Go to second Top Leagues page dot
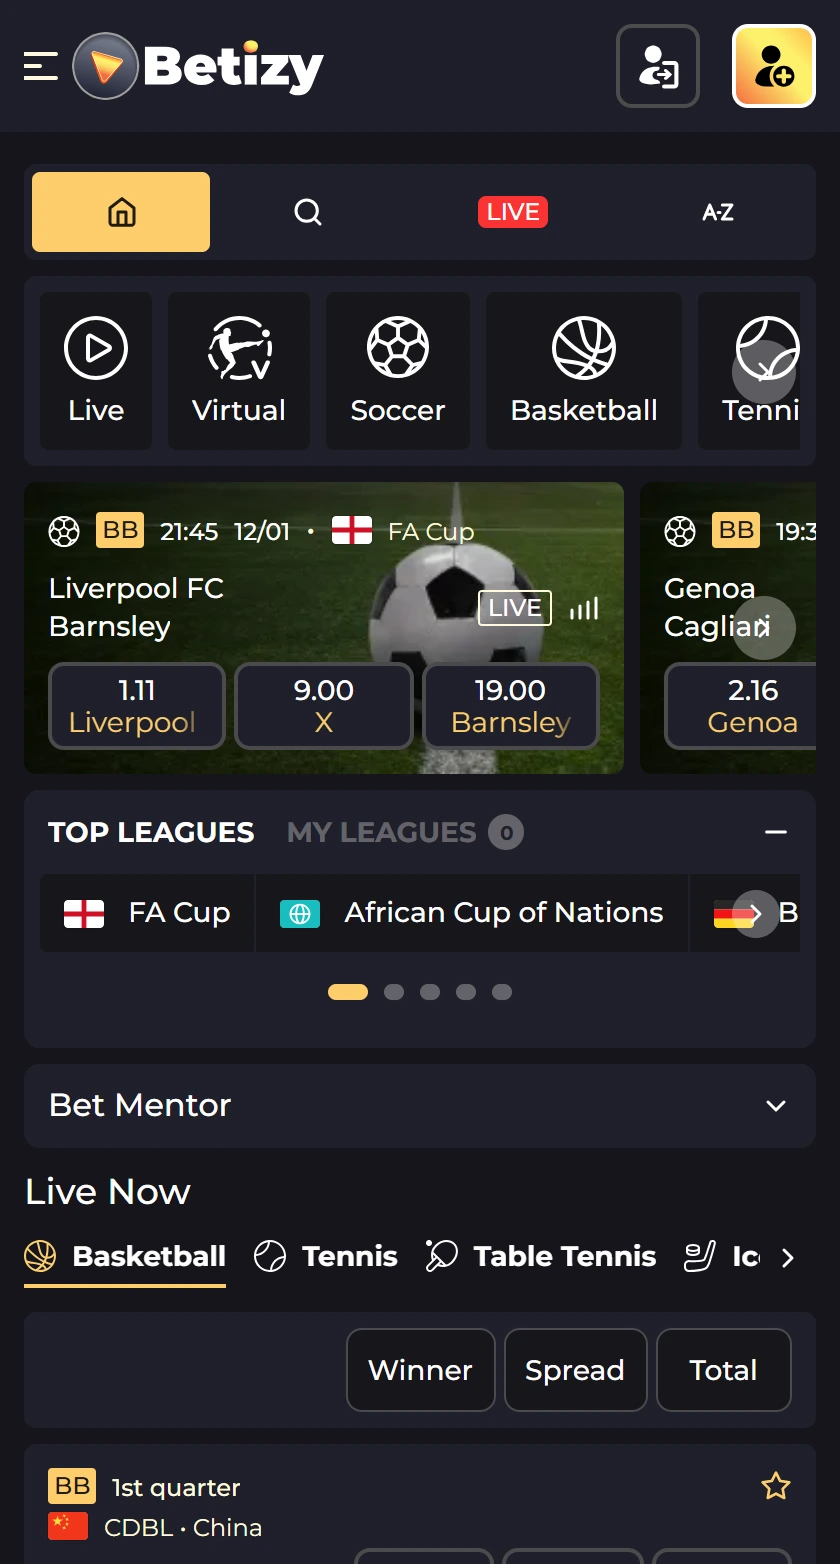 pos(394,992)
